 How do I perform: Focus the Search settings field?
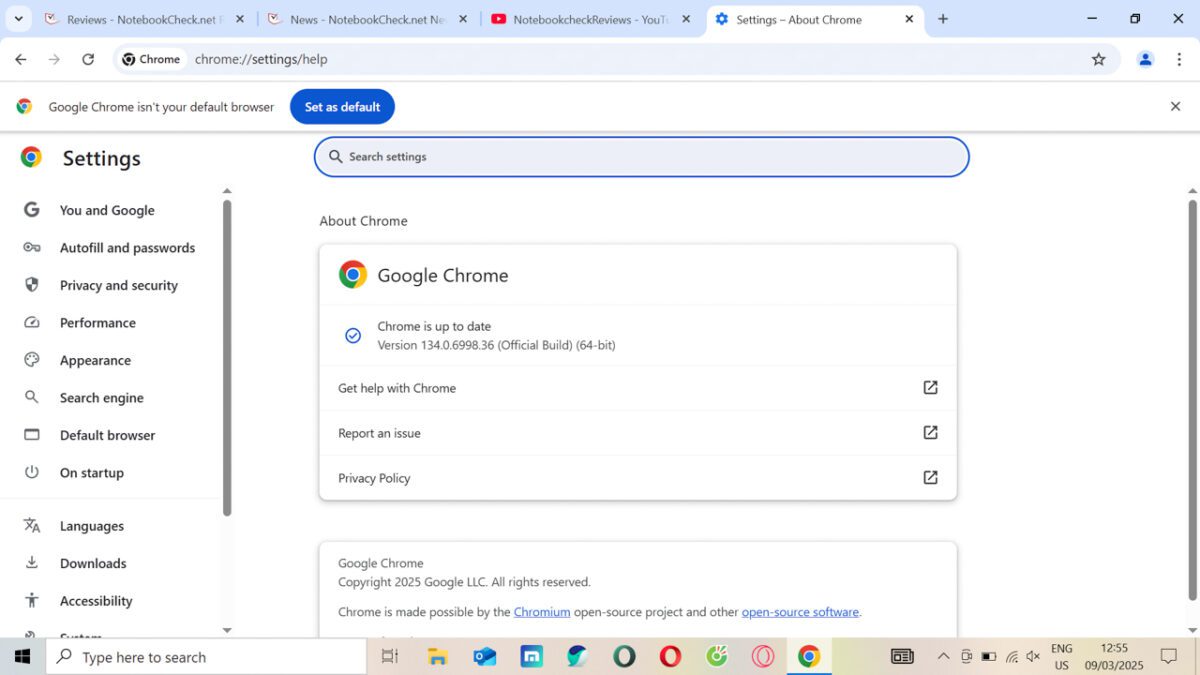[x=642, y=157]
